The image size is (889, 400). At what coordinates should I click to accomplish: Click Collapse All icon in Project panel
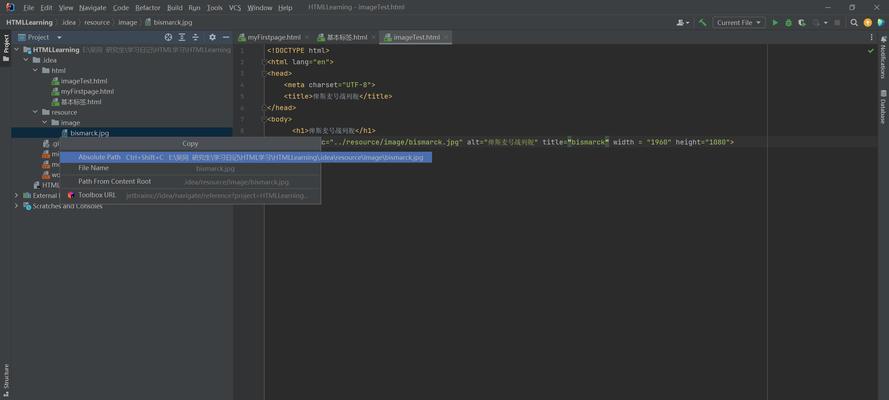pyautogui.click(x=196, y=37)
